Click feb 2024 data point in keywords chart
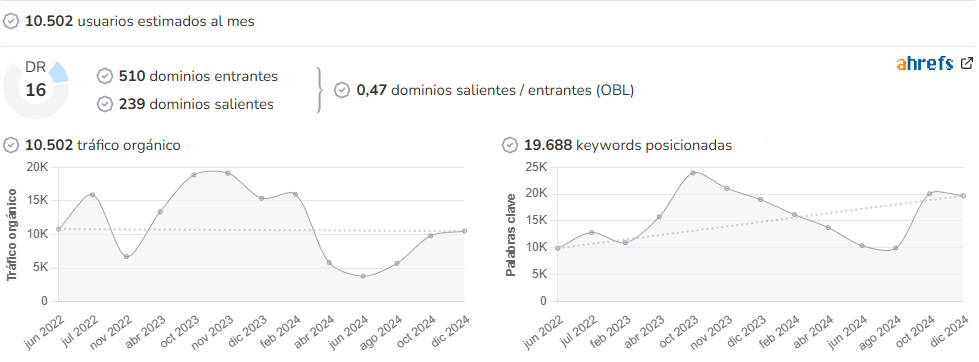 click(794, 215)
